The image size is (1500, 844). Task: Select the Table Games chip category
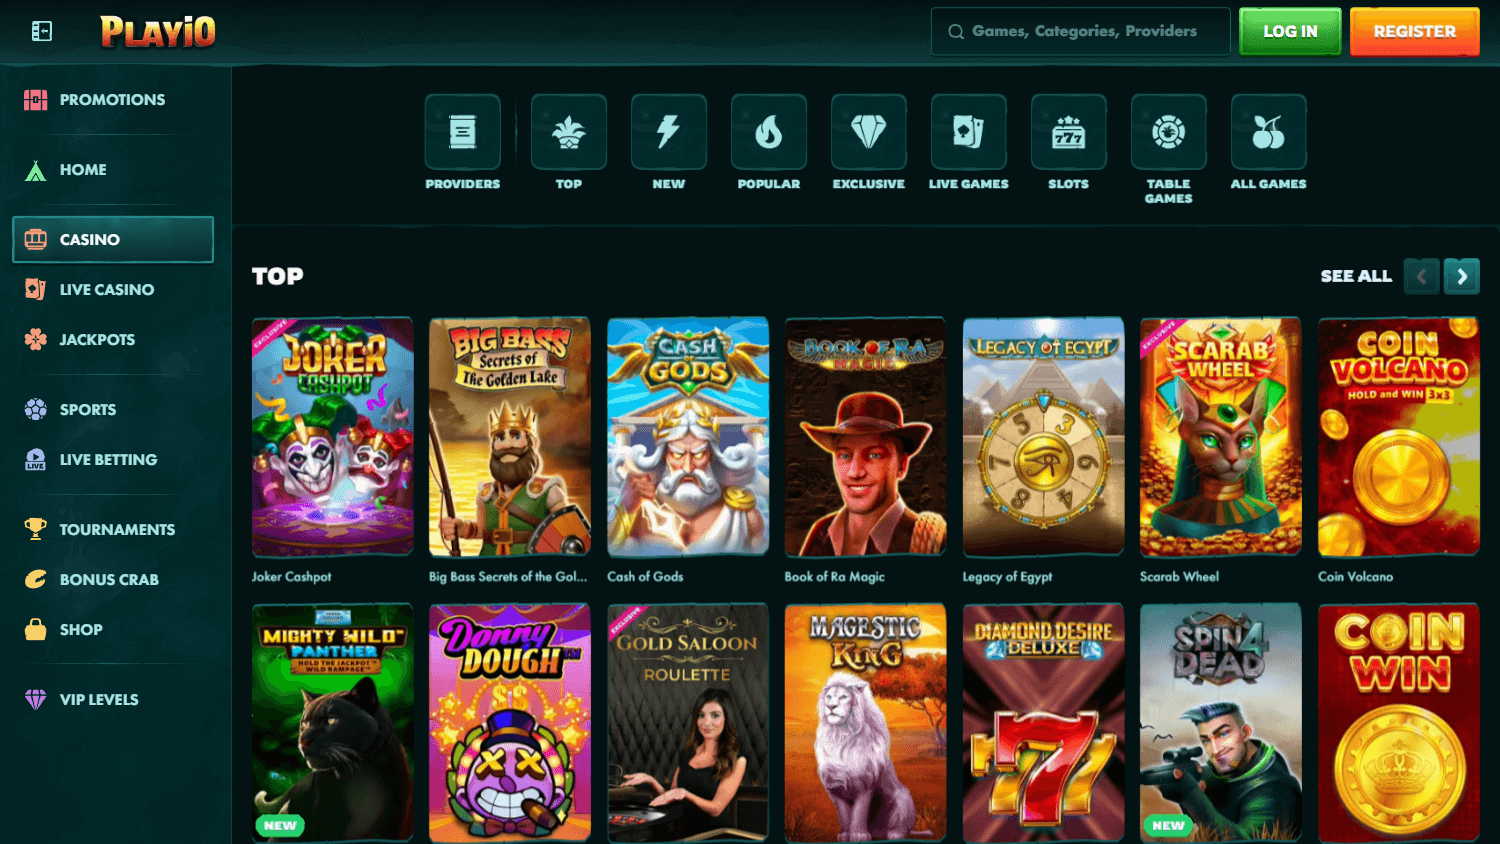pos(1169,132)
